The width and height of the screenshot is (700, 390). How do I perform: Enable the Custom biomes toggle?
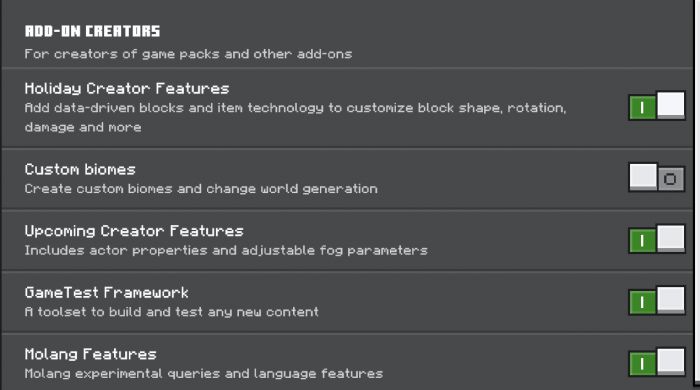(656, 178)
